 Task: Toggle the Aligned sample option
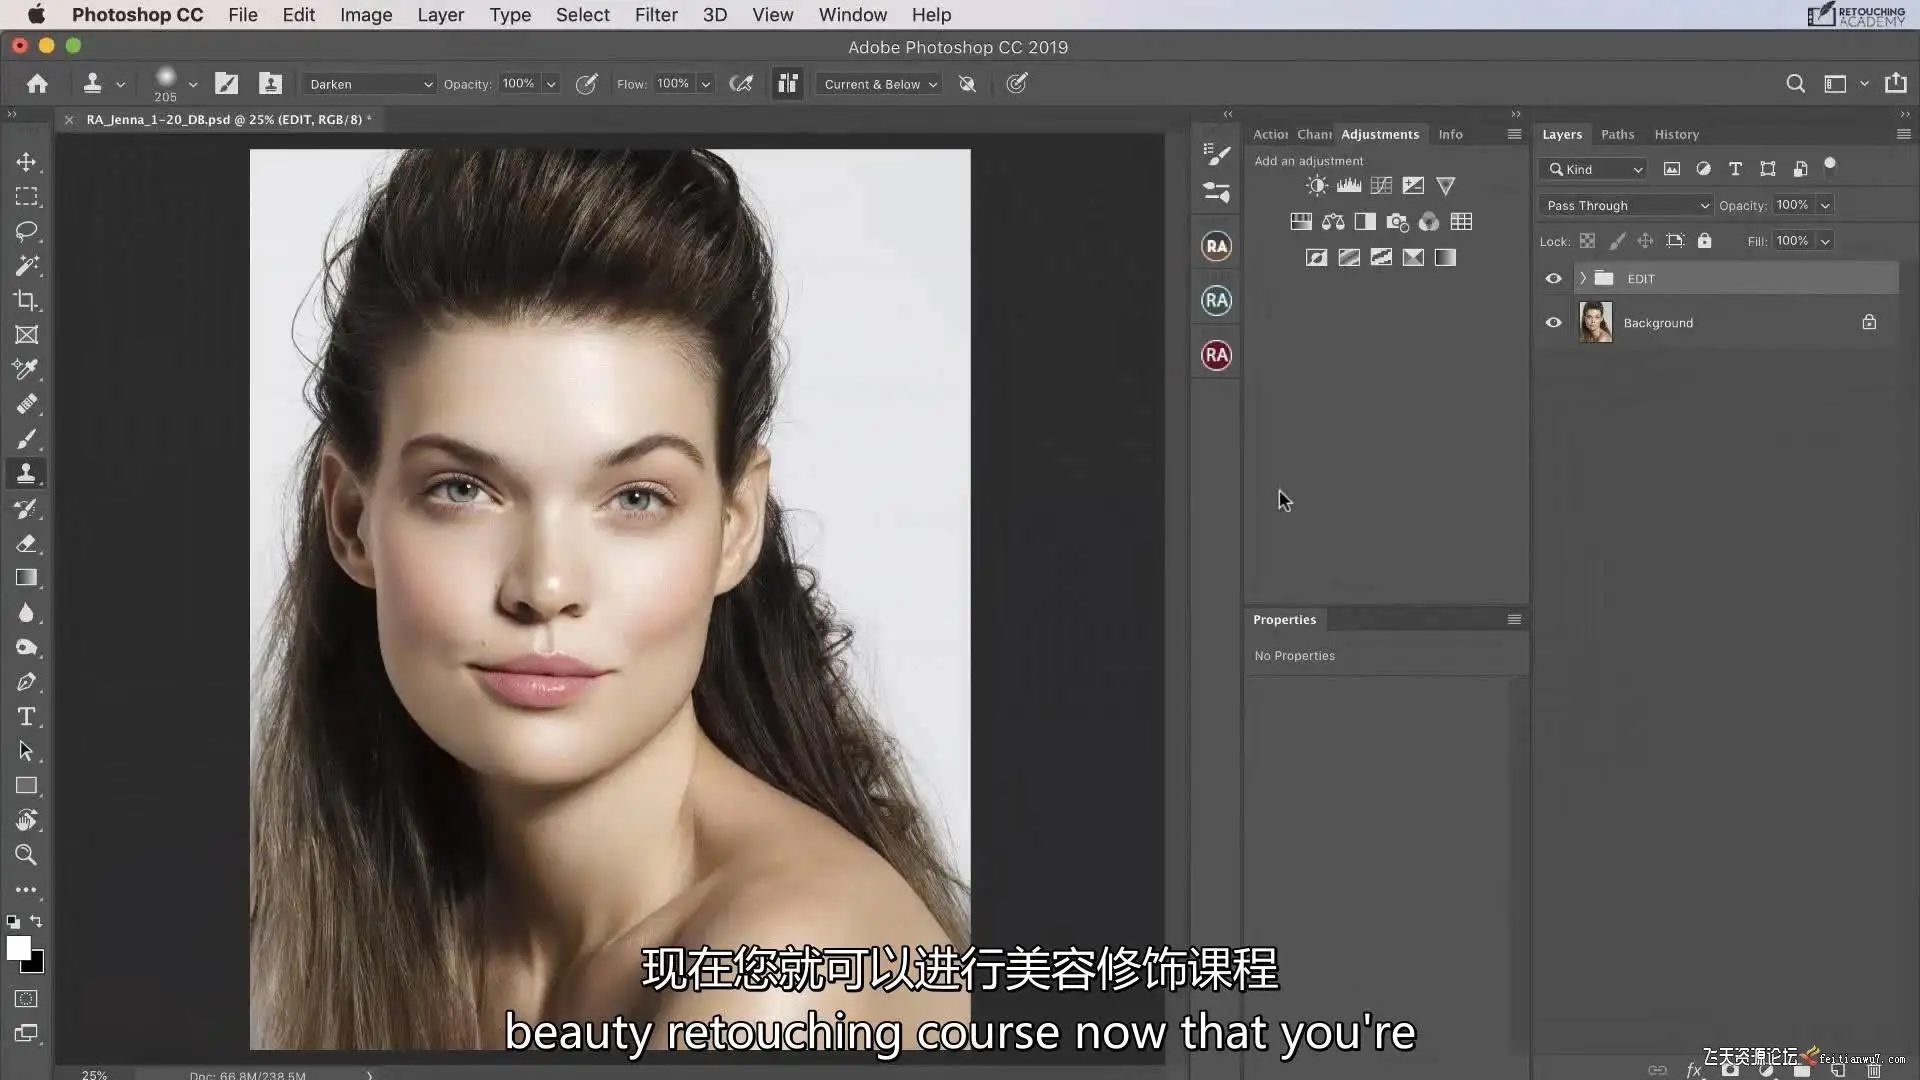(x=788, y=84)
